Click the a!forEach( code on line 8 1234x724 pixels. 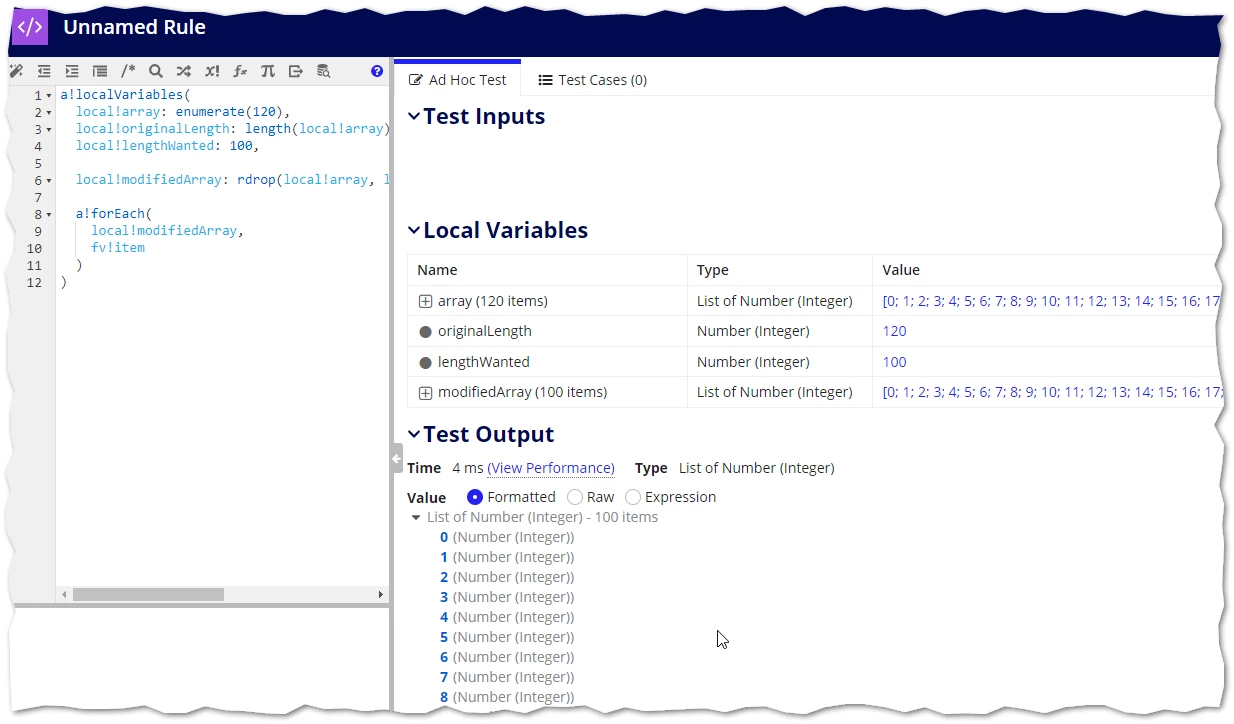click(114, 214)
